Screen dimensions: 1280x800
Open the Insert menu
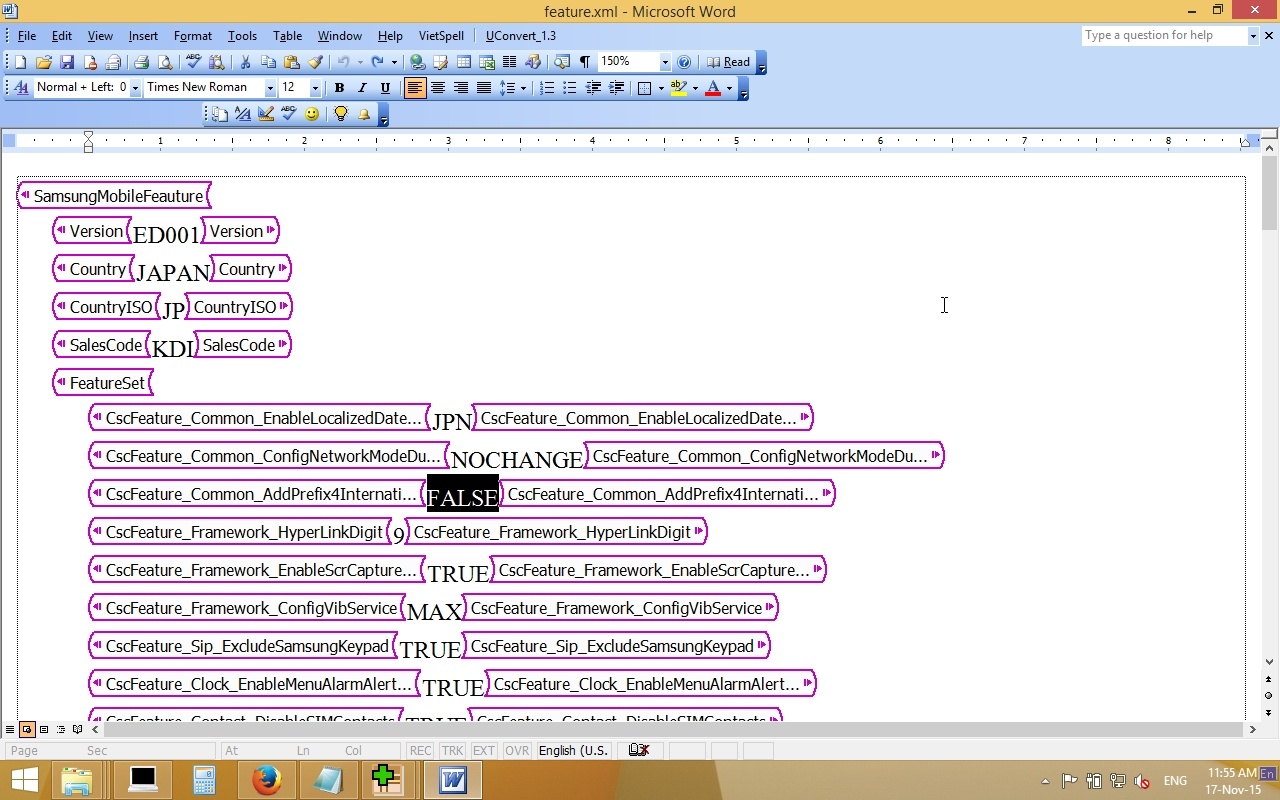point(143,36)
